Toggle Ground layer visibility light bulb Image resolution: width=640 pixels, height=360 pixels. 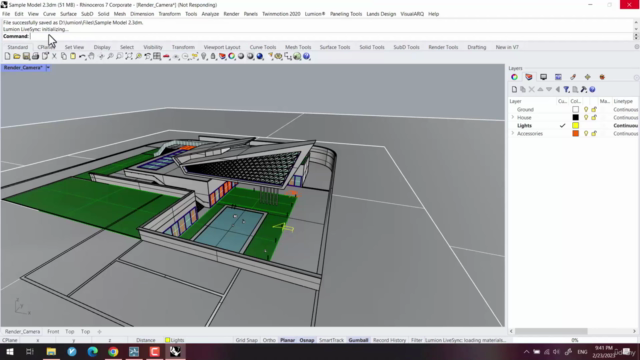point(586,109)
